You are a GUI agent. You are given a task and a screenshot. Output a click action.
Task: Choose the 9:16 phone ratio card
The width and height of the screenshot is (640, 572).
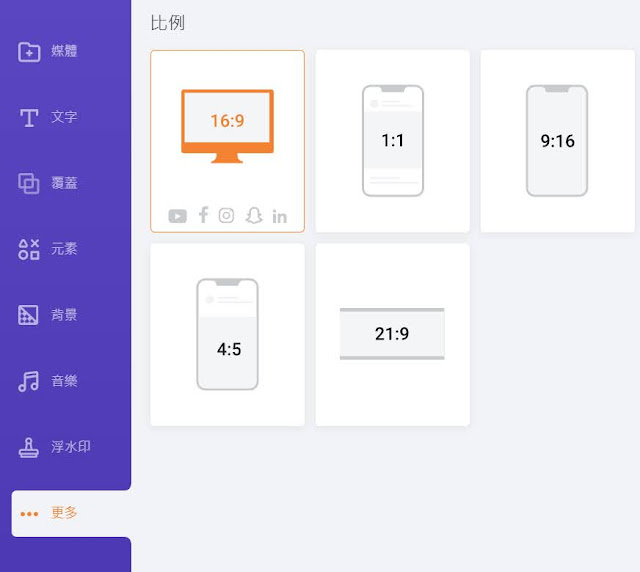point(558,141)
